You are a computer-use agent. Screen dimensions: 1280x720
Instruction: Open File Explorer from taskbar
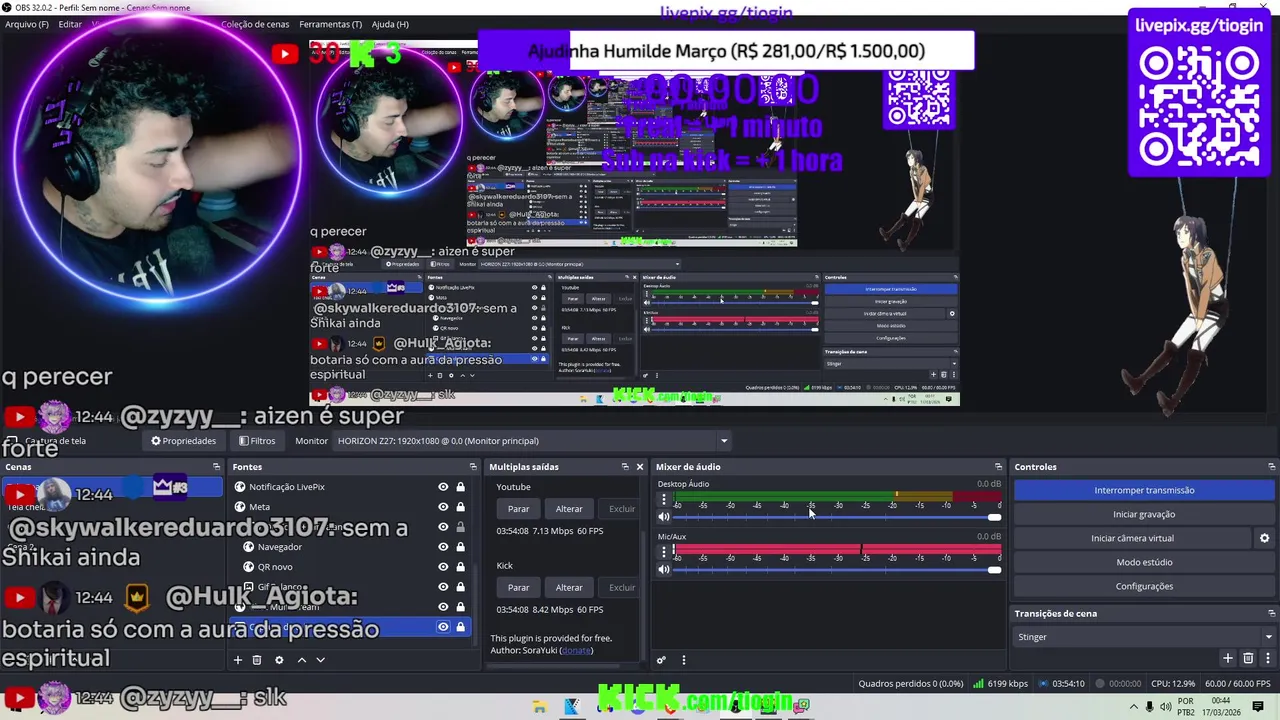click(540, 707)
